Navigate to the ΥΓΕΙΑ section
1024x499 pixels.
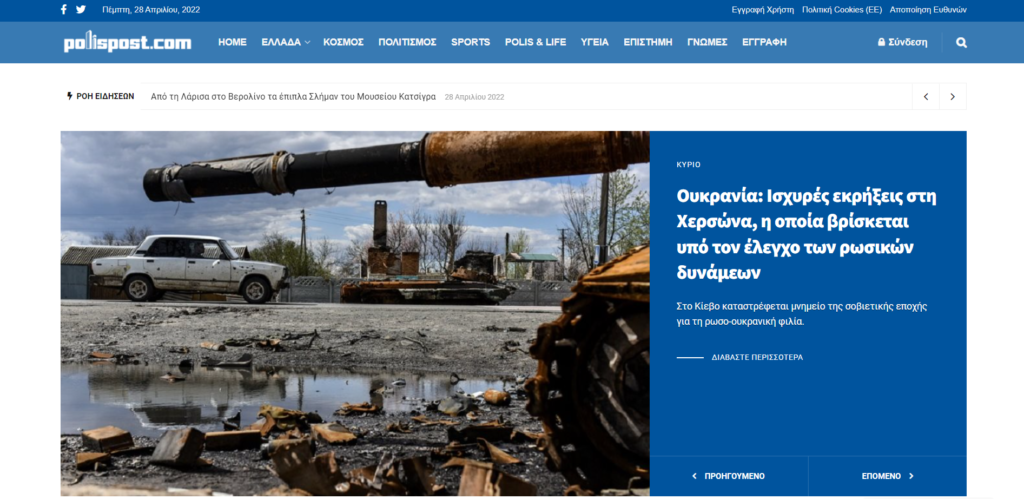click(594, 43)
